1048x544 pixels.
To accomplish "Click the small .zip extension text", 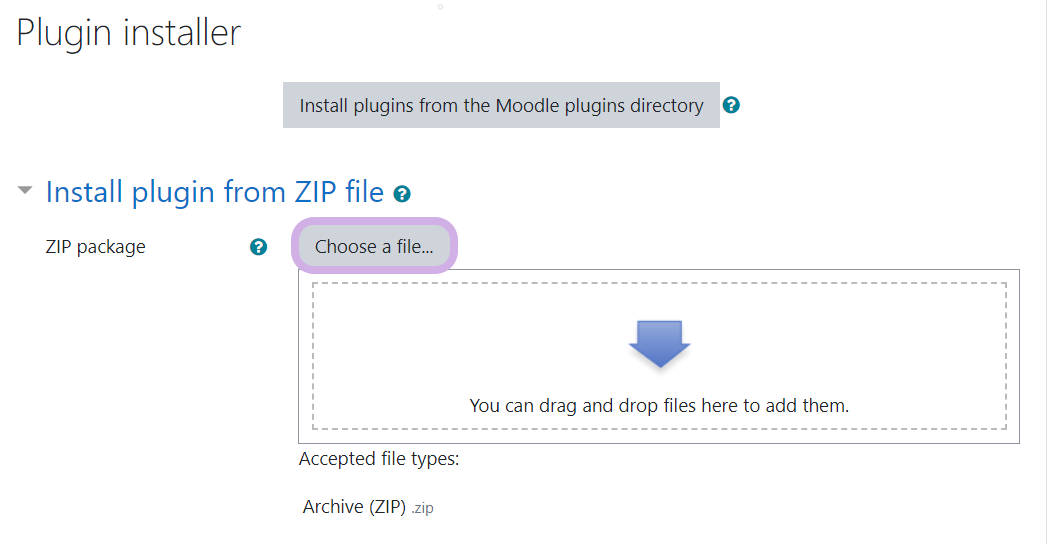I will (423, 508).
